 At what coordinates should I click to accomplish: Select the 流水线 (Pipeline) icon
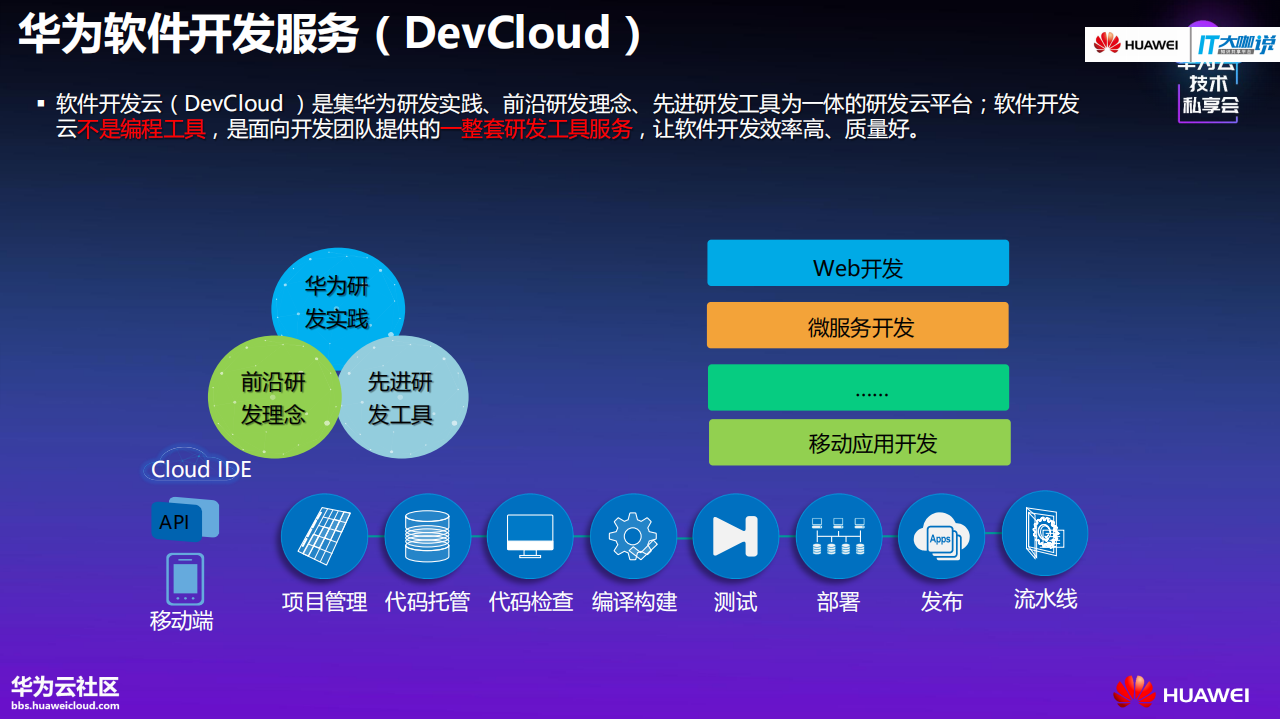[1045, 536]
